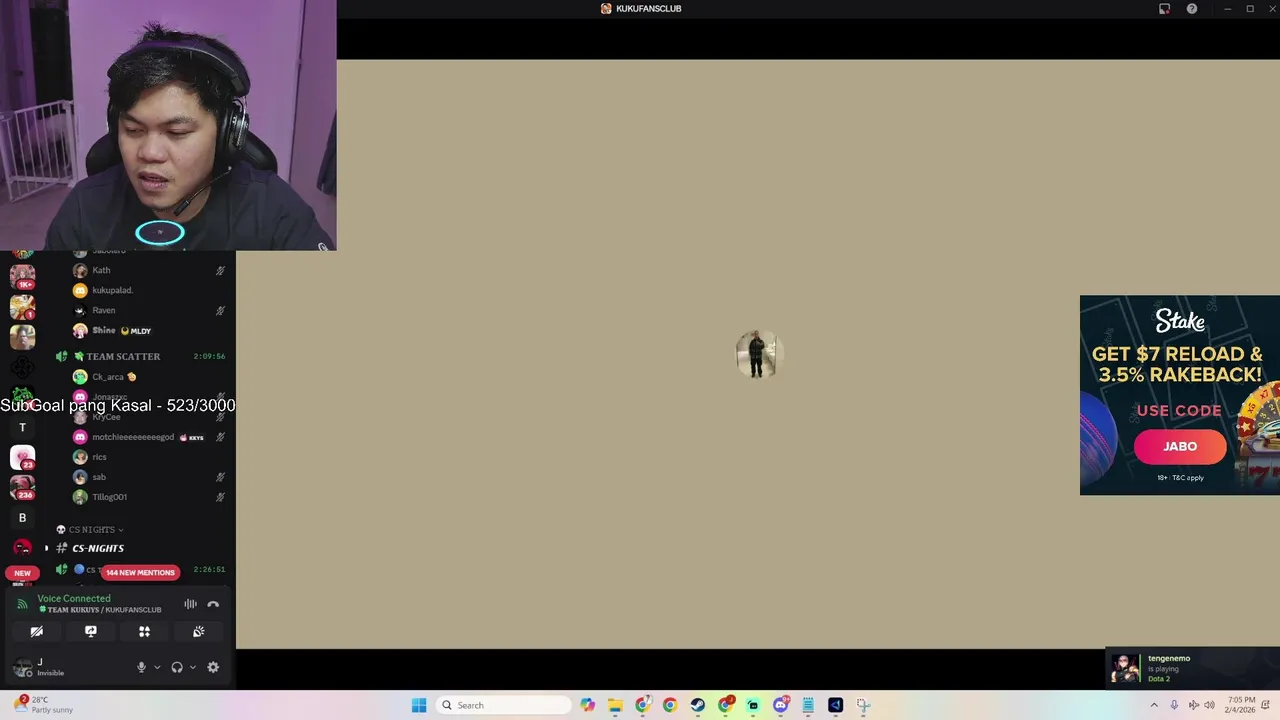Open Copilot from the taskbar
1280x720 pixels.
point(588,705)
